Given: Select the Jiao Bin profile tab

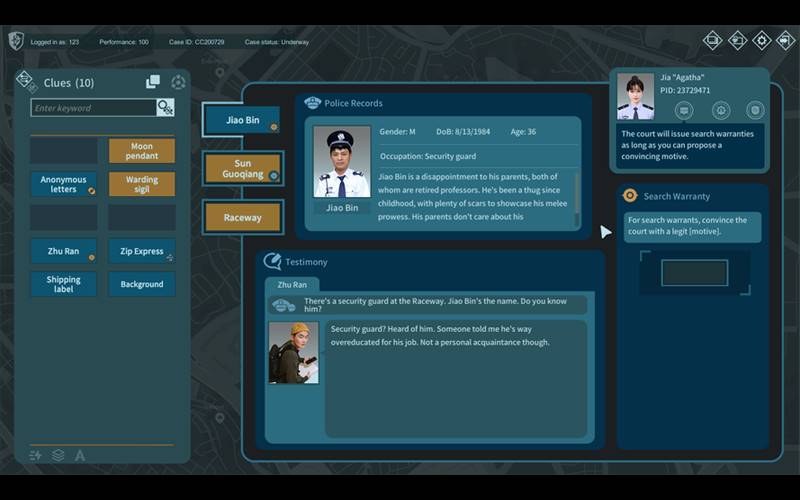Looking at the screenshot, I should click(x=242, y=120).
